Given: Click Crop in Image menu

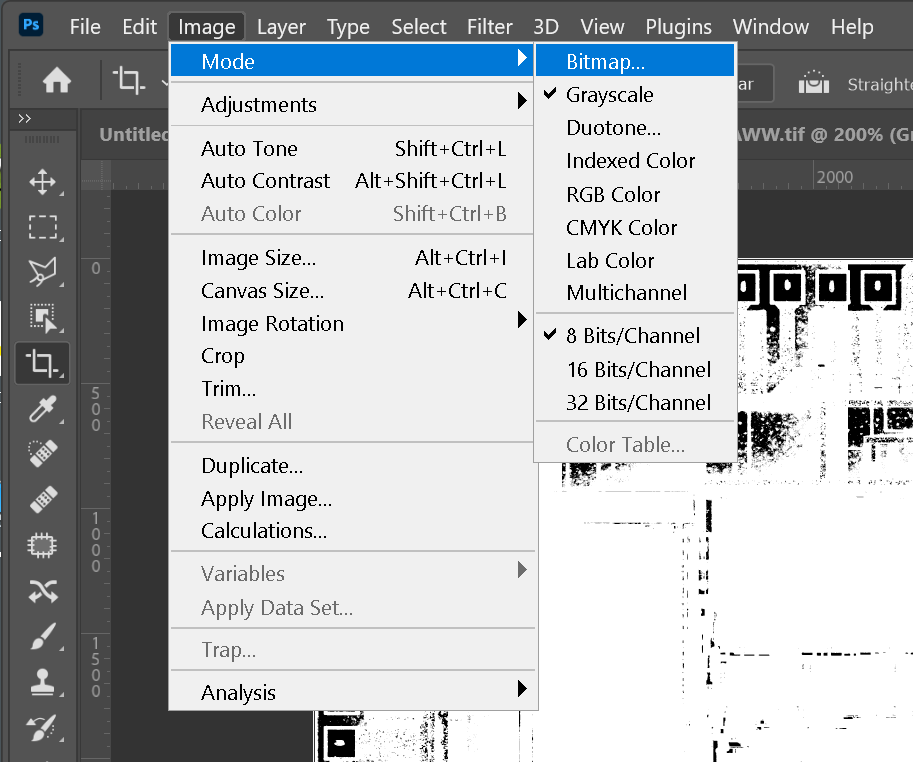Looking at the screenshot, I should click(x=352, y=356).
